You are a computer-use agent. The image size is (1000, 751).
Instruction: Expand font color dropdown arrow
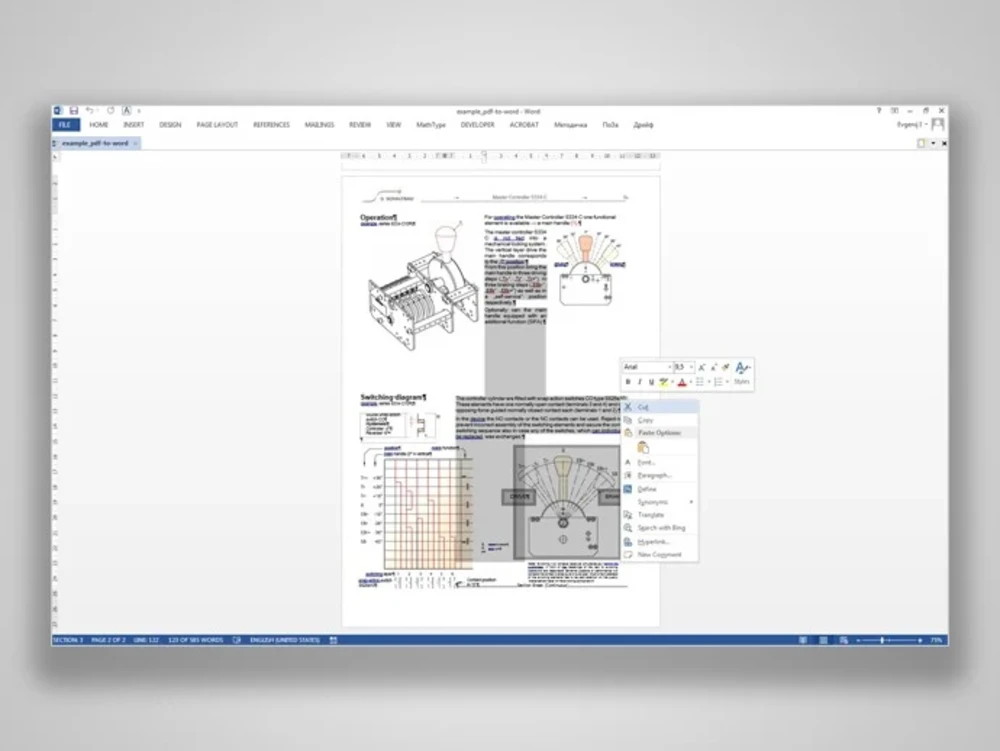[690, 382]
